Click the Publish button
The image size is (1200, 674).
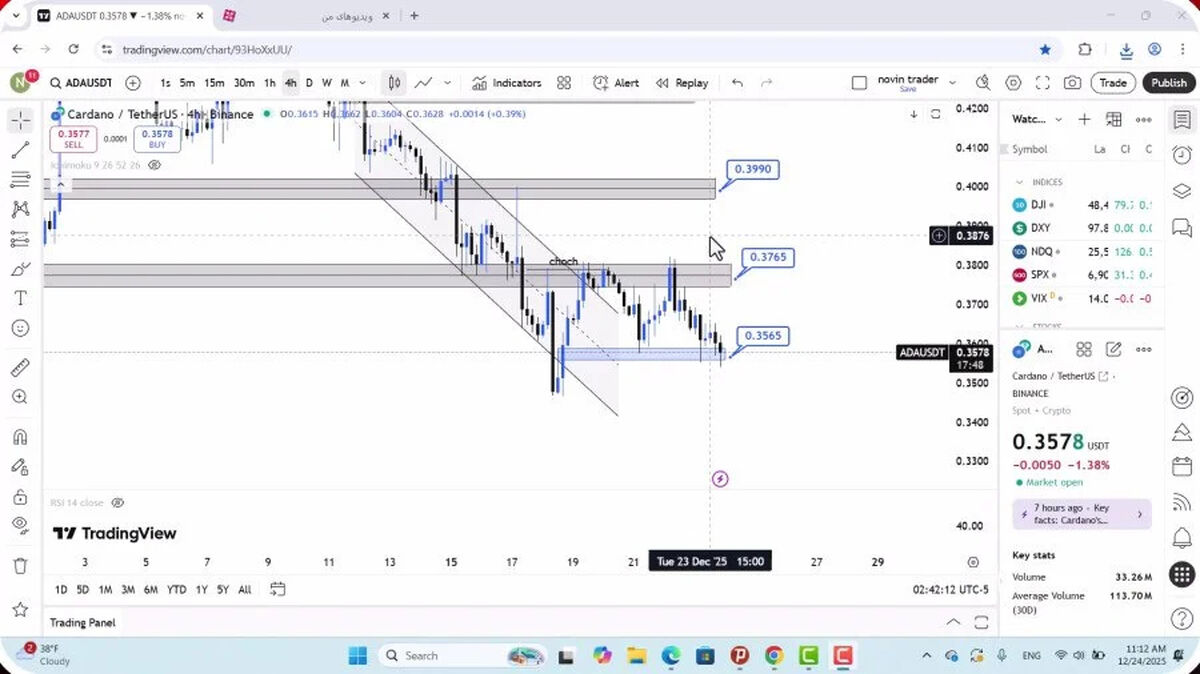coord(1168,83)
